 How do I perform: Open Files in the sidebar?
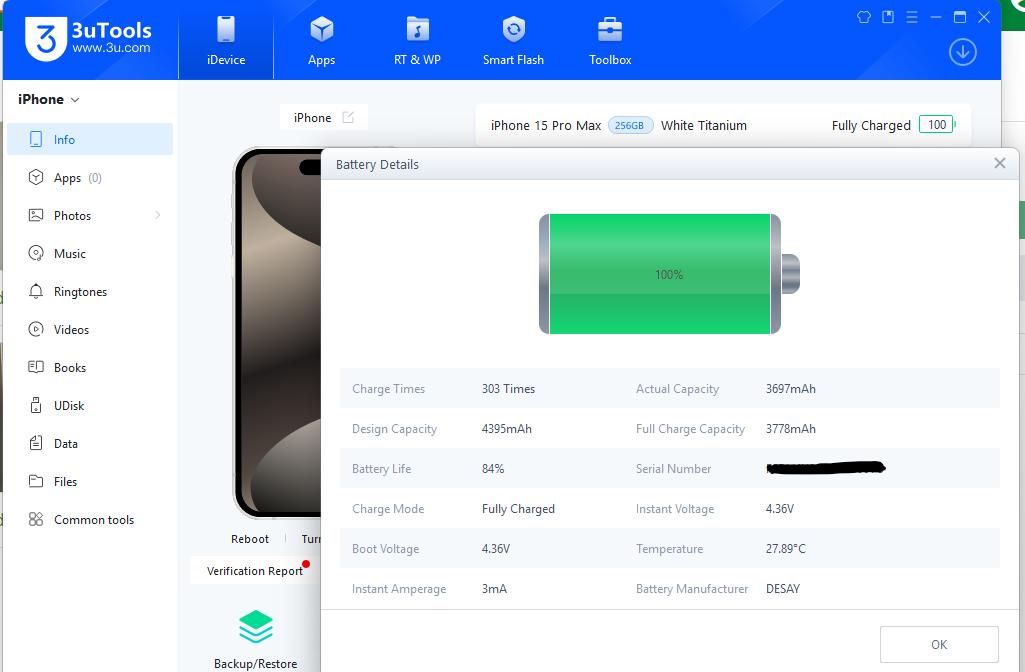click(x=90, y=481)
